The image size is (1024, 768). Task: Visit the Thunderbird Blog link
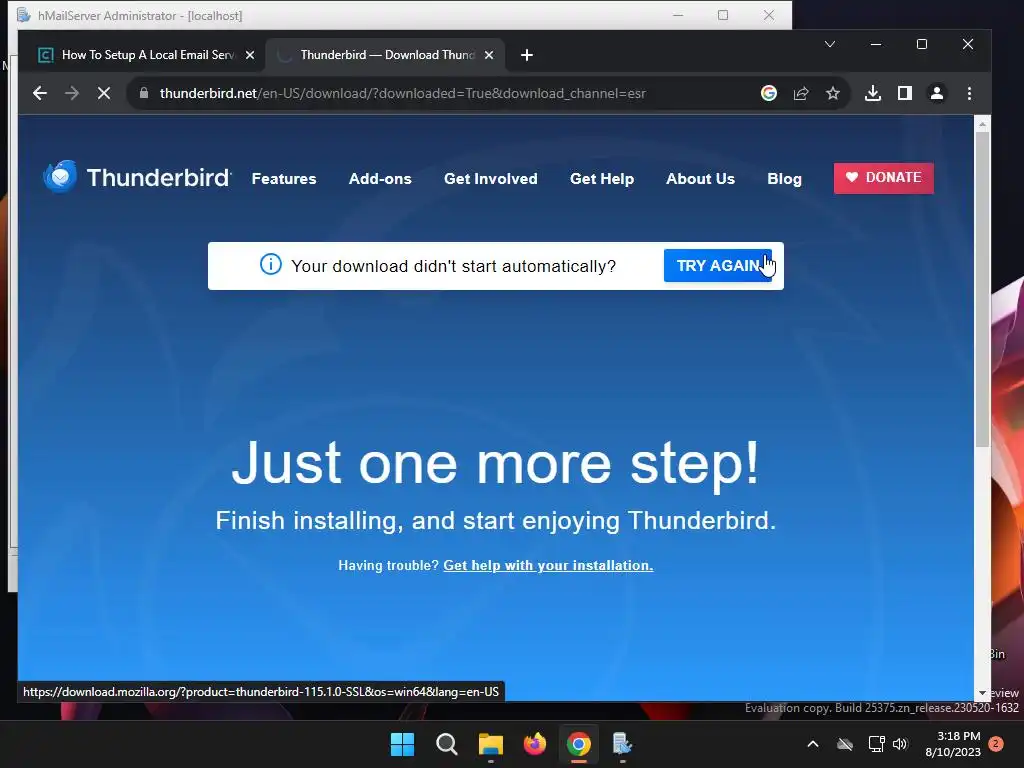coord(784,179)
